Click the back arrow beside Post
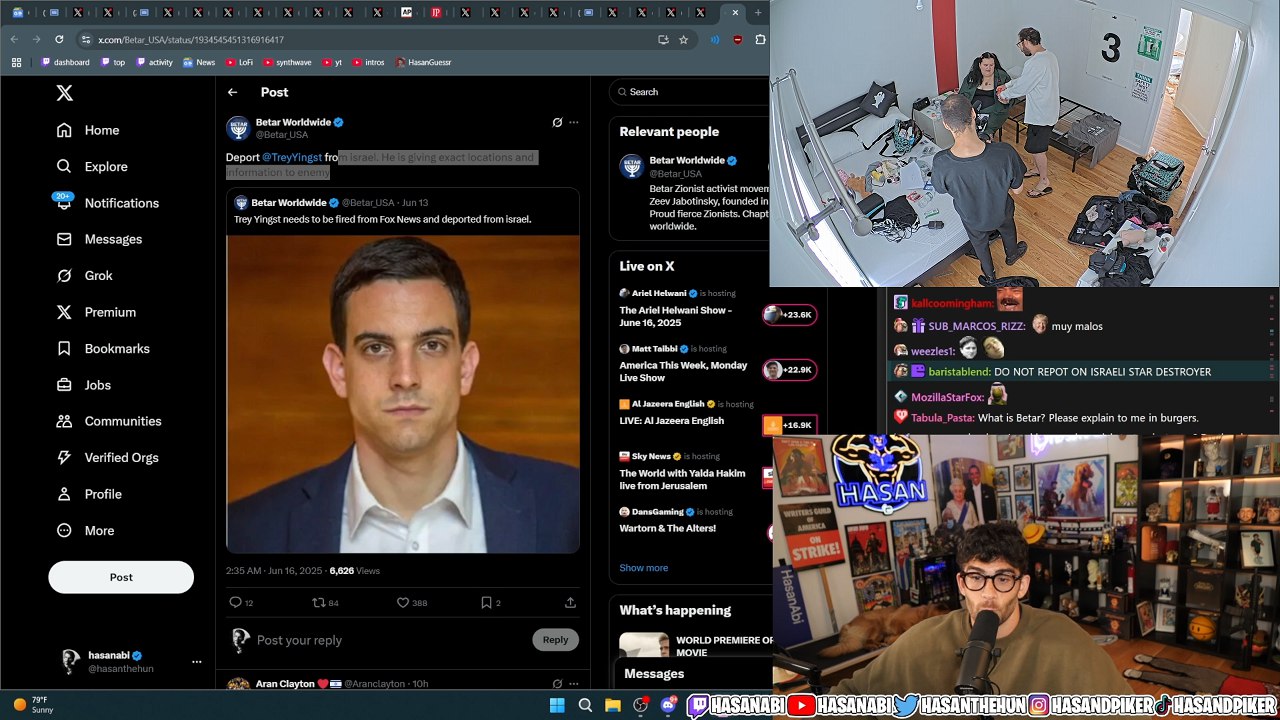 (232, 92)
